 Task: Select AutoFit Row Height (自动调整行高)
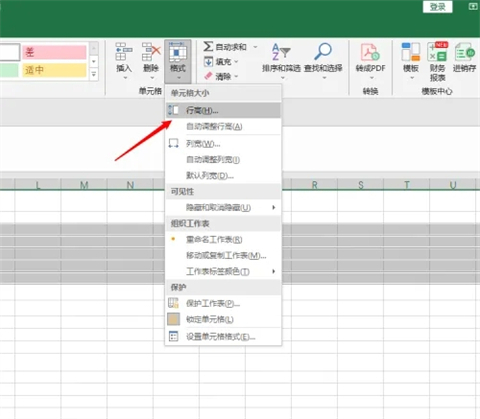(x=223, y=126)
